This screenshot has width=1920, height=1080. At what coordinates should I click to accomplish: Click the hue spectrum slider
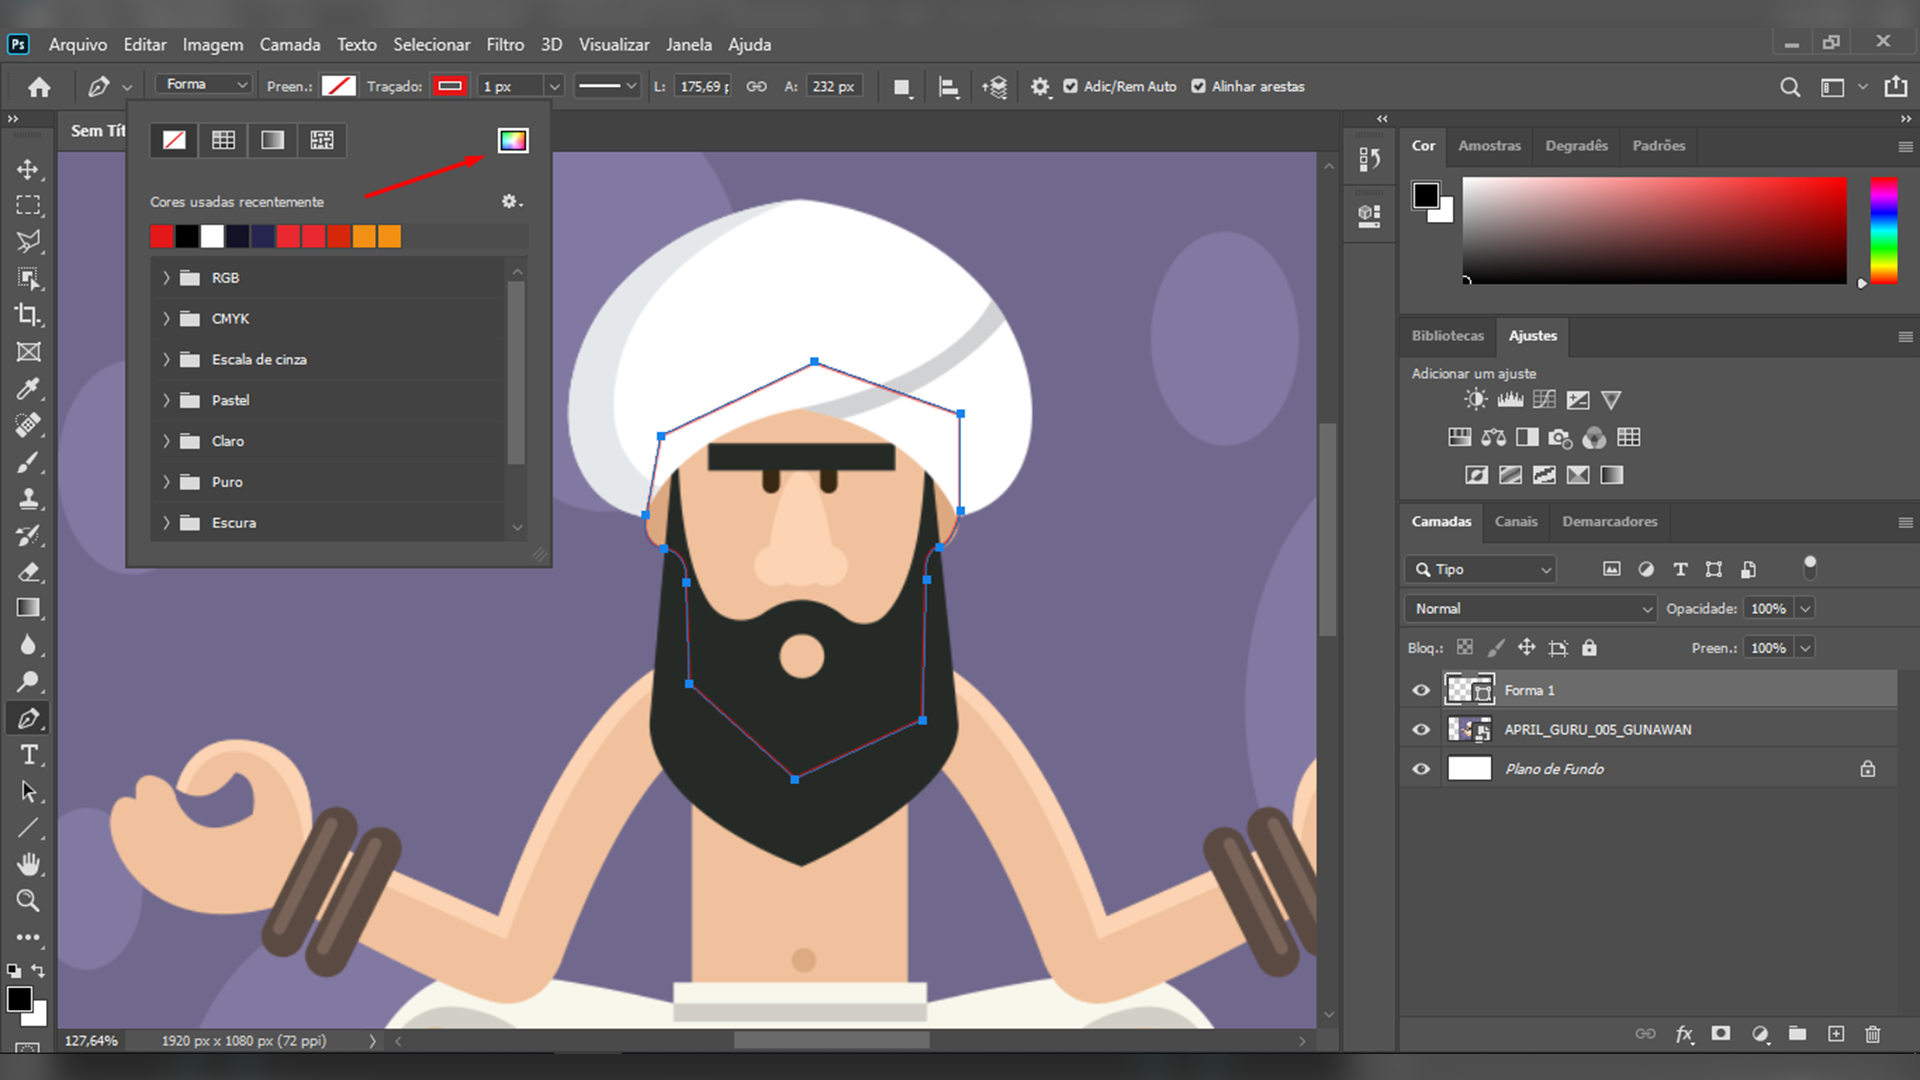1884,231
